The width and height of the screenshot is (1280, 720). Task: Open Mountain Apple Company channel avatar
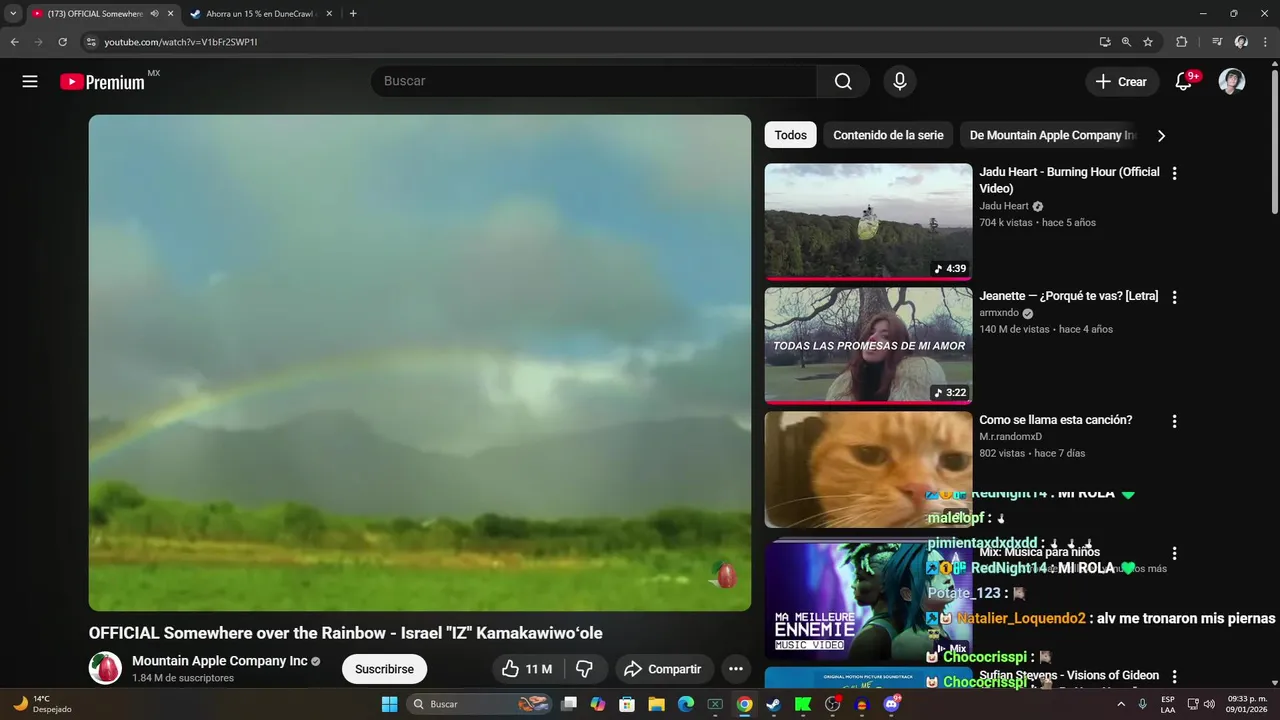[x=105, y=668]
